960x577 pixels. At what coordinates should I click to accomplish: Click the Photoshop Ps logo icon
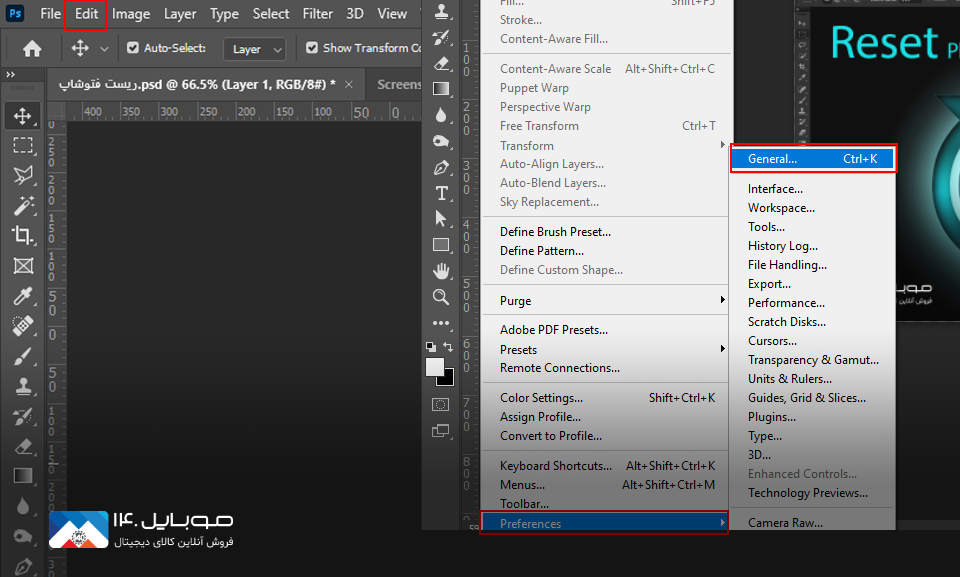coord(15,13)
